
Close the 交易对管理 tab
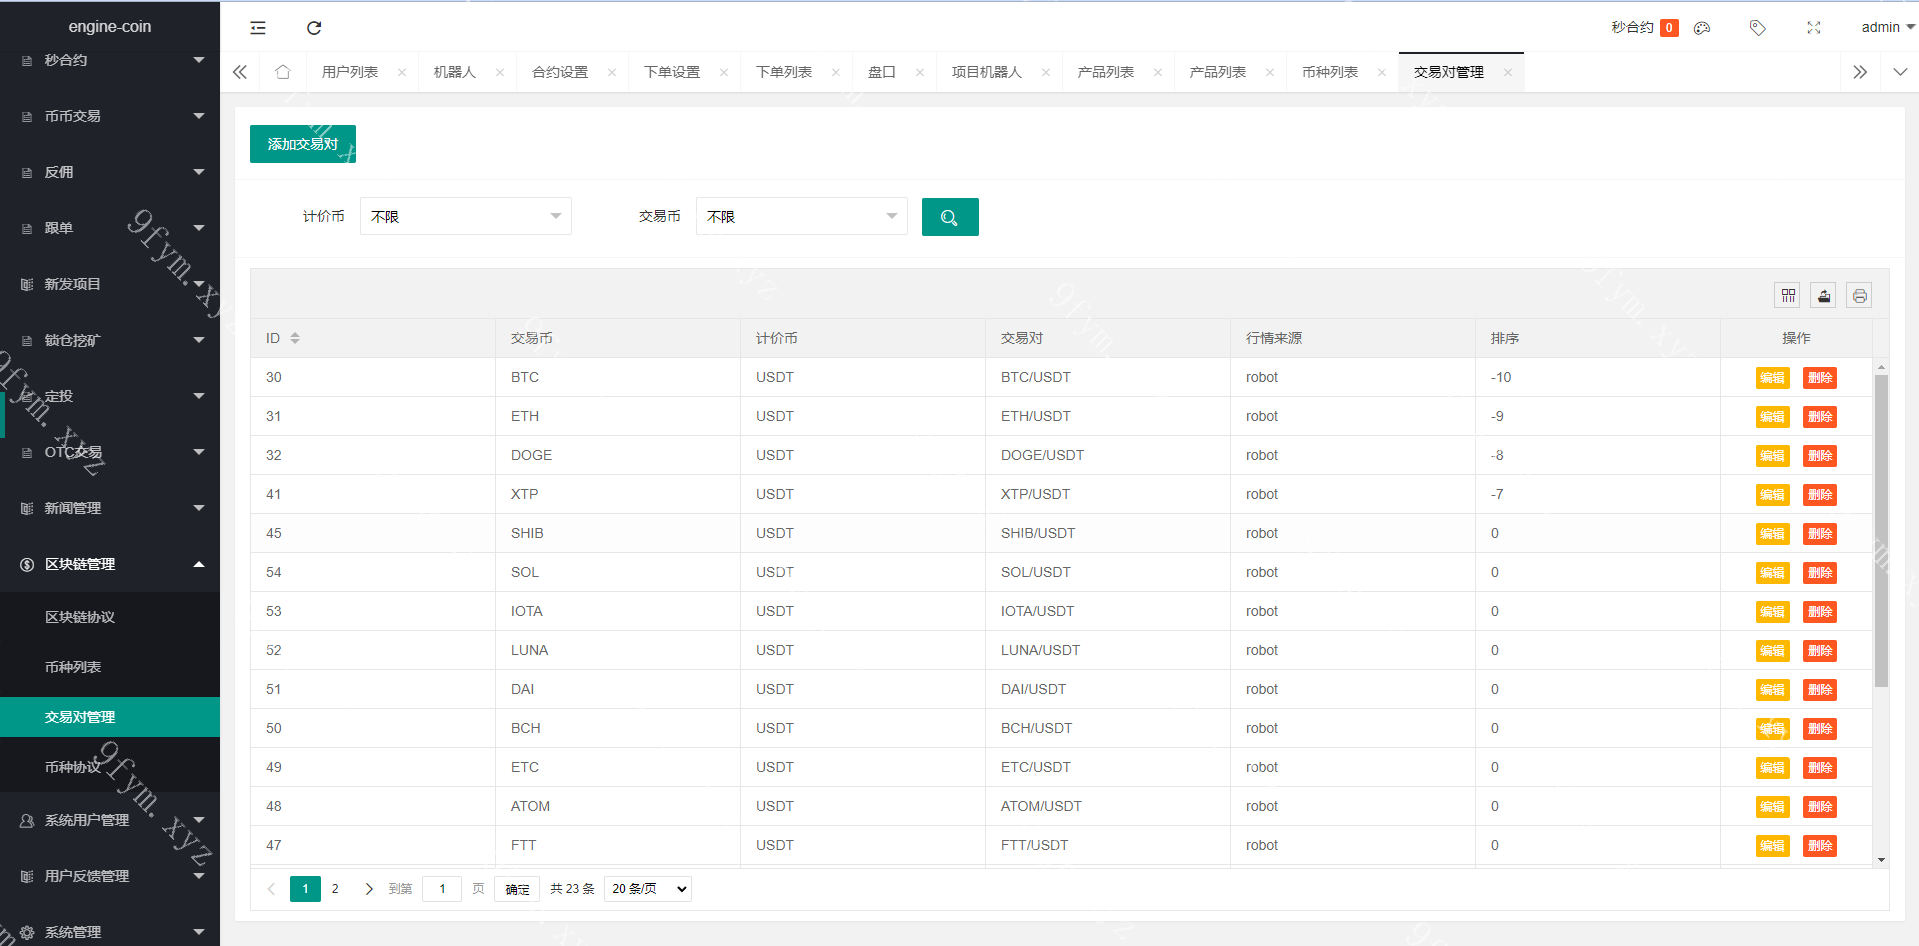click(1508, 72)
